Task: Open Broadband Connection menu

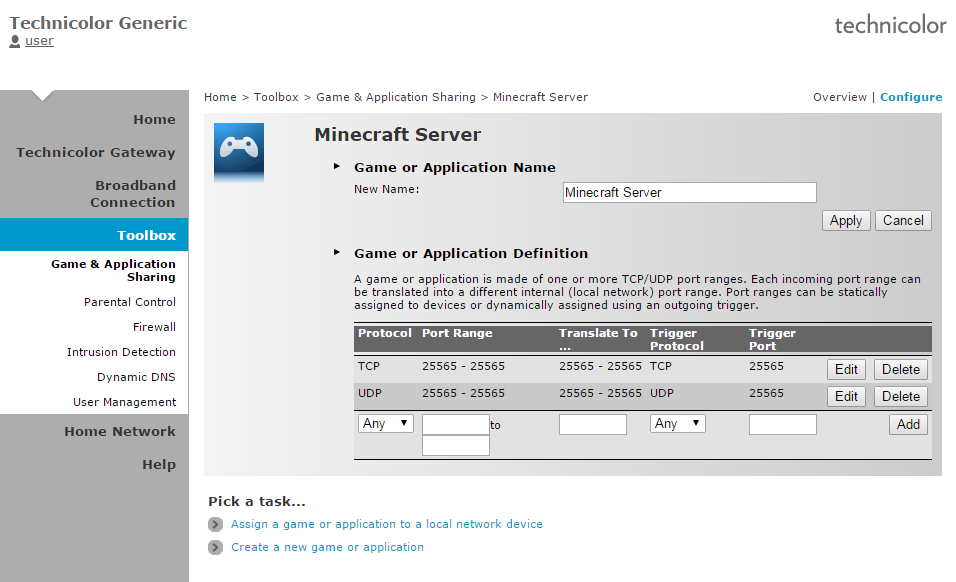Action: pos(133,194)
